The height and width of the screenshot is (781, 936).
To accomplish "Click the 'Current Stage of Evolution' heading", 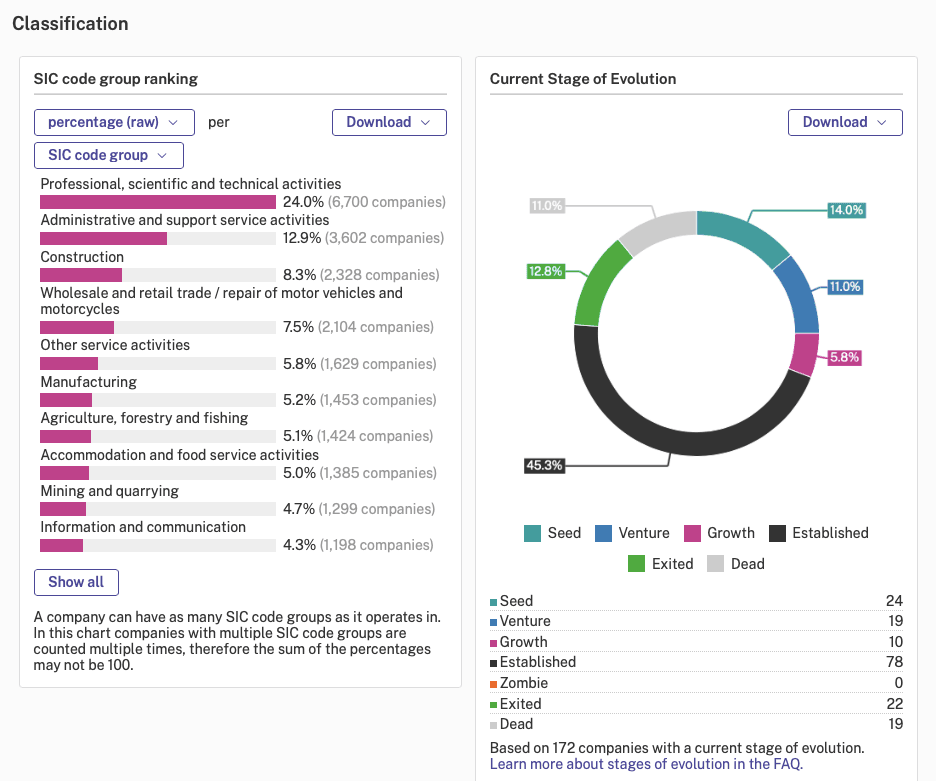I will pyautogui.click(x=583, y=79).
